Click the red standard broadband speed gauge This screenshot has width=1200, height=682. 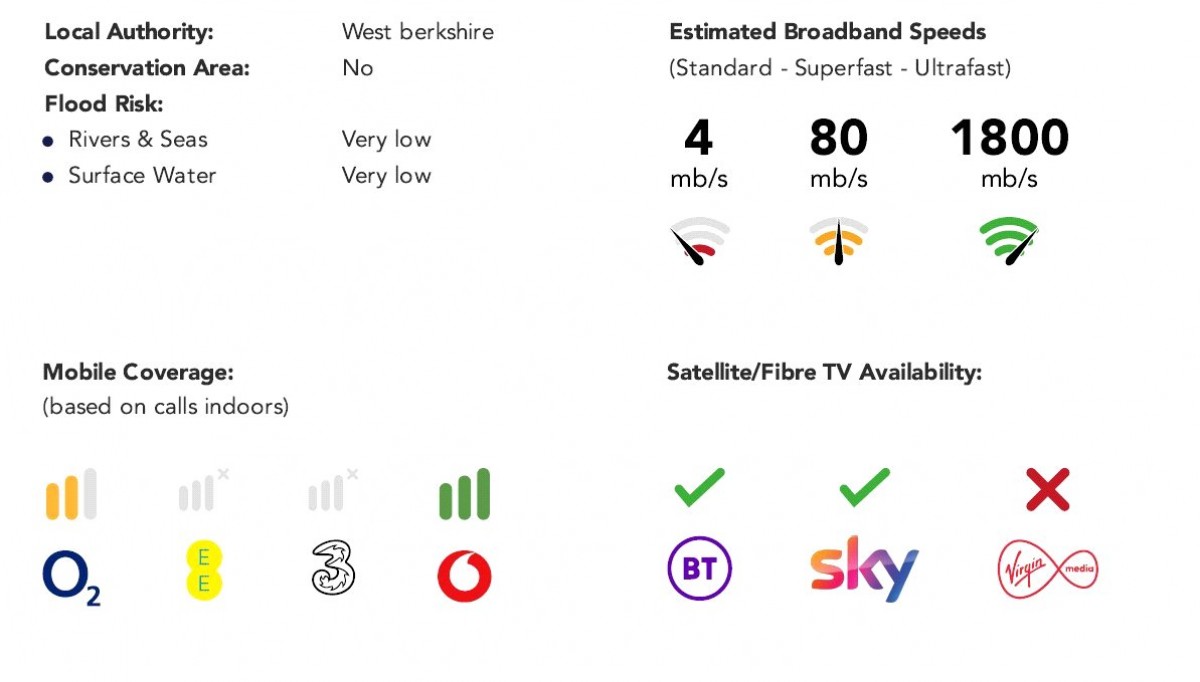[x=699, y=241]
